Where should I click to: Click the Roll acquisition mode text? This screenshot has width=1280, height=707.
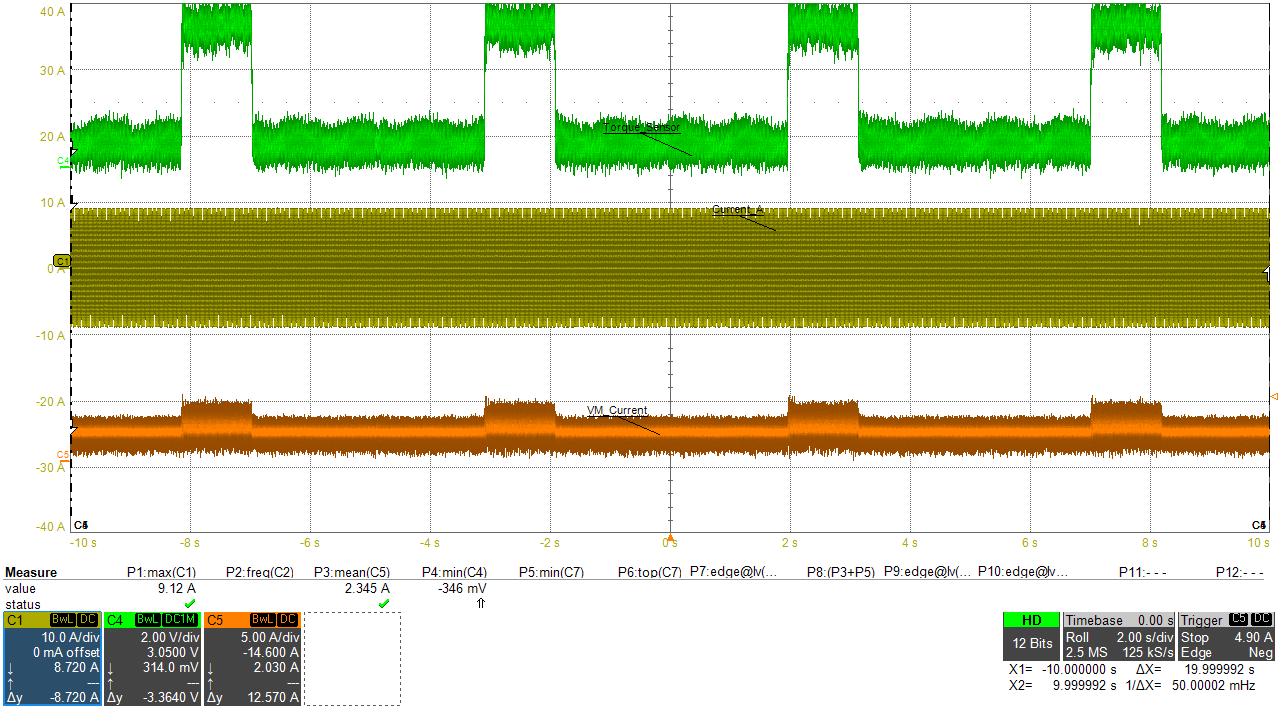pos(1077,638)
